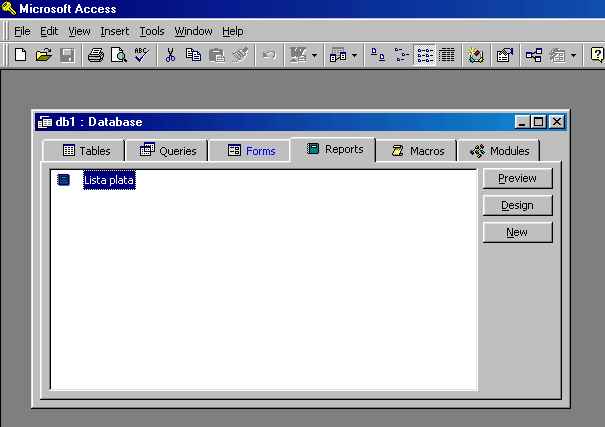Switch to the Queries tab
Image resolution: width=605 pixels, height=427 pixels.
point(168,151)
